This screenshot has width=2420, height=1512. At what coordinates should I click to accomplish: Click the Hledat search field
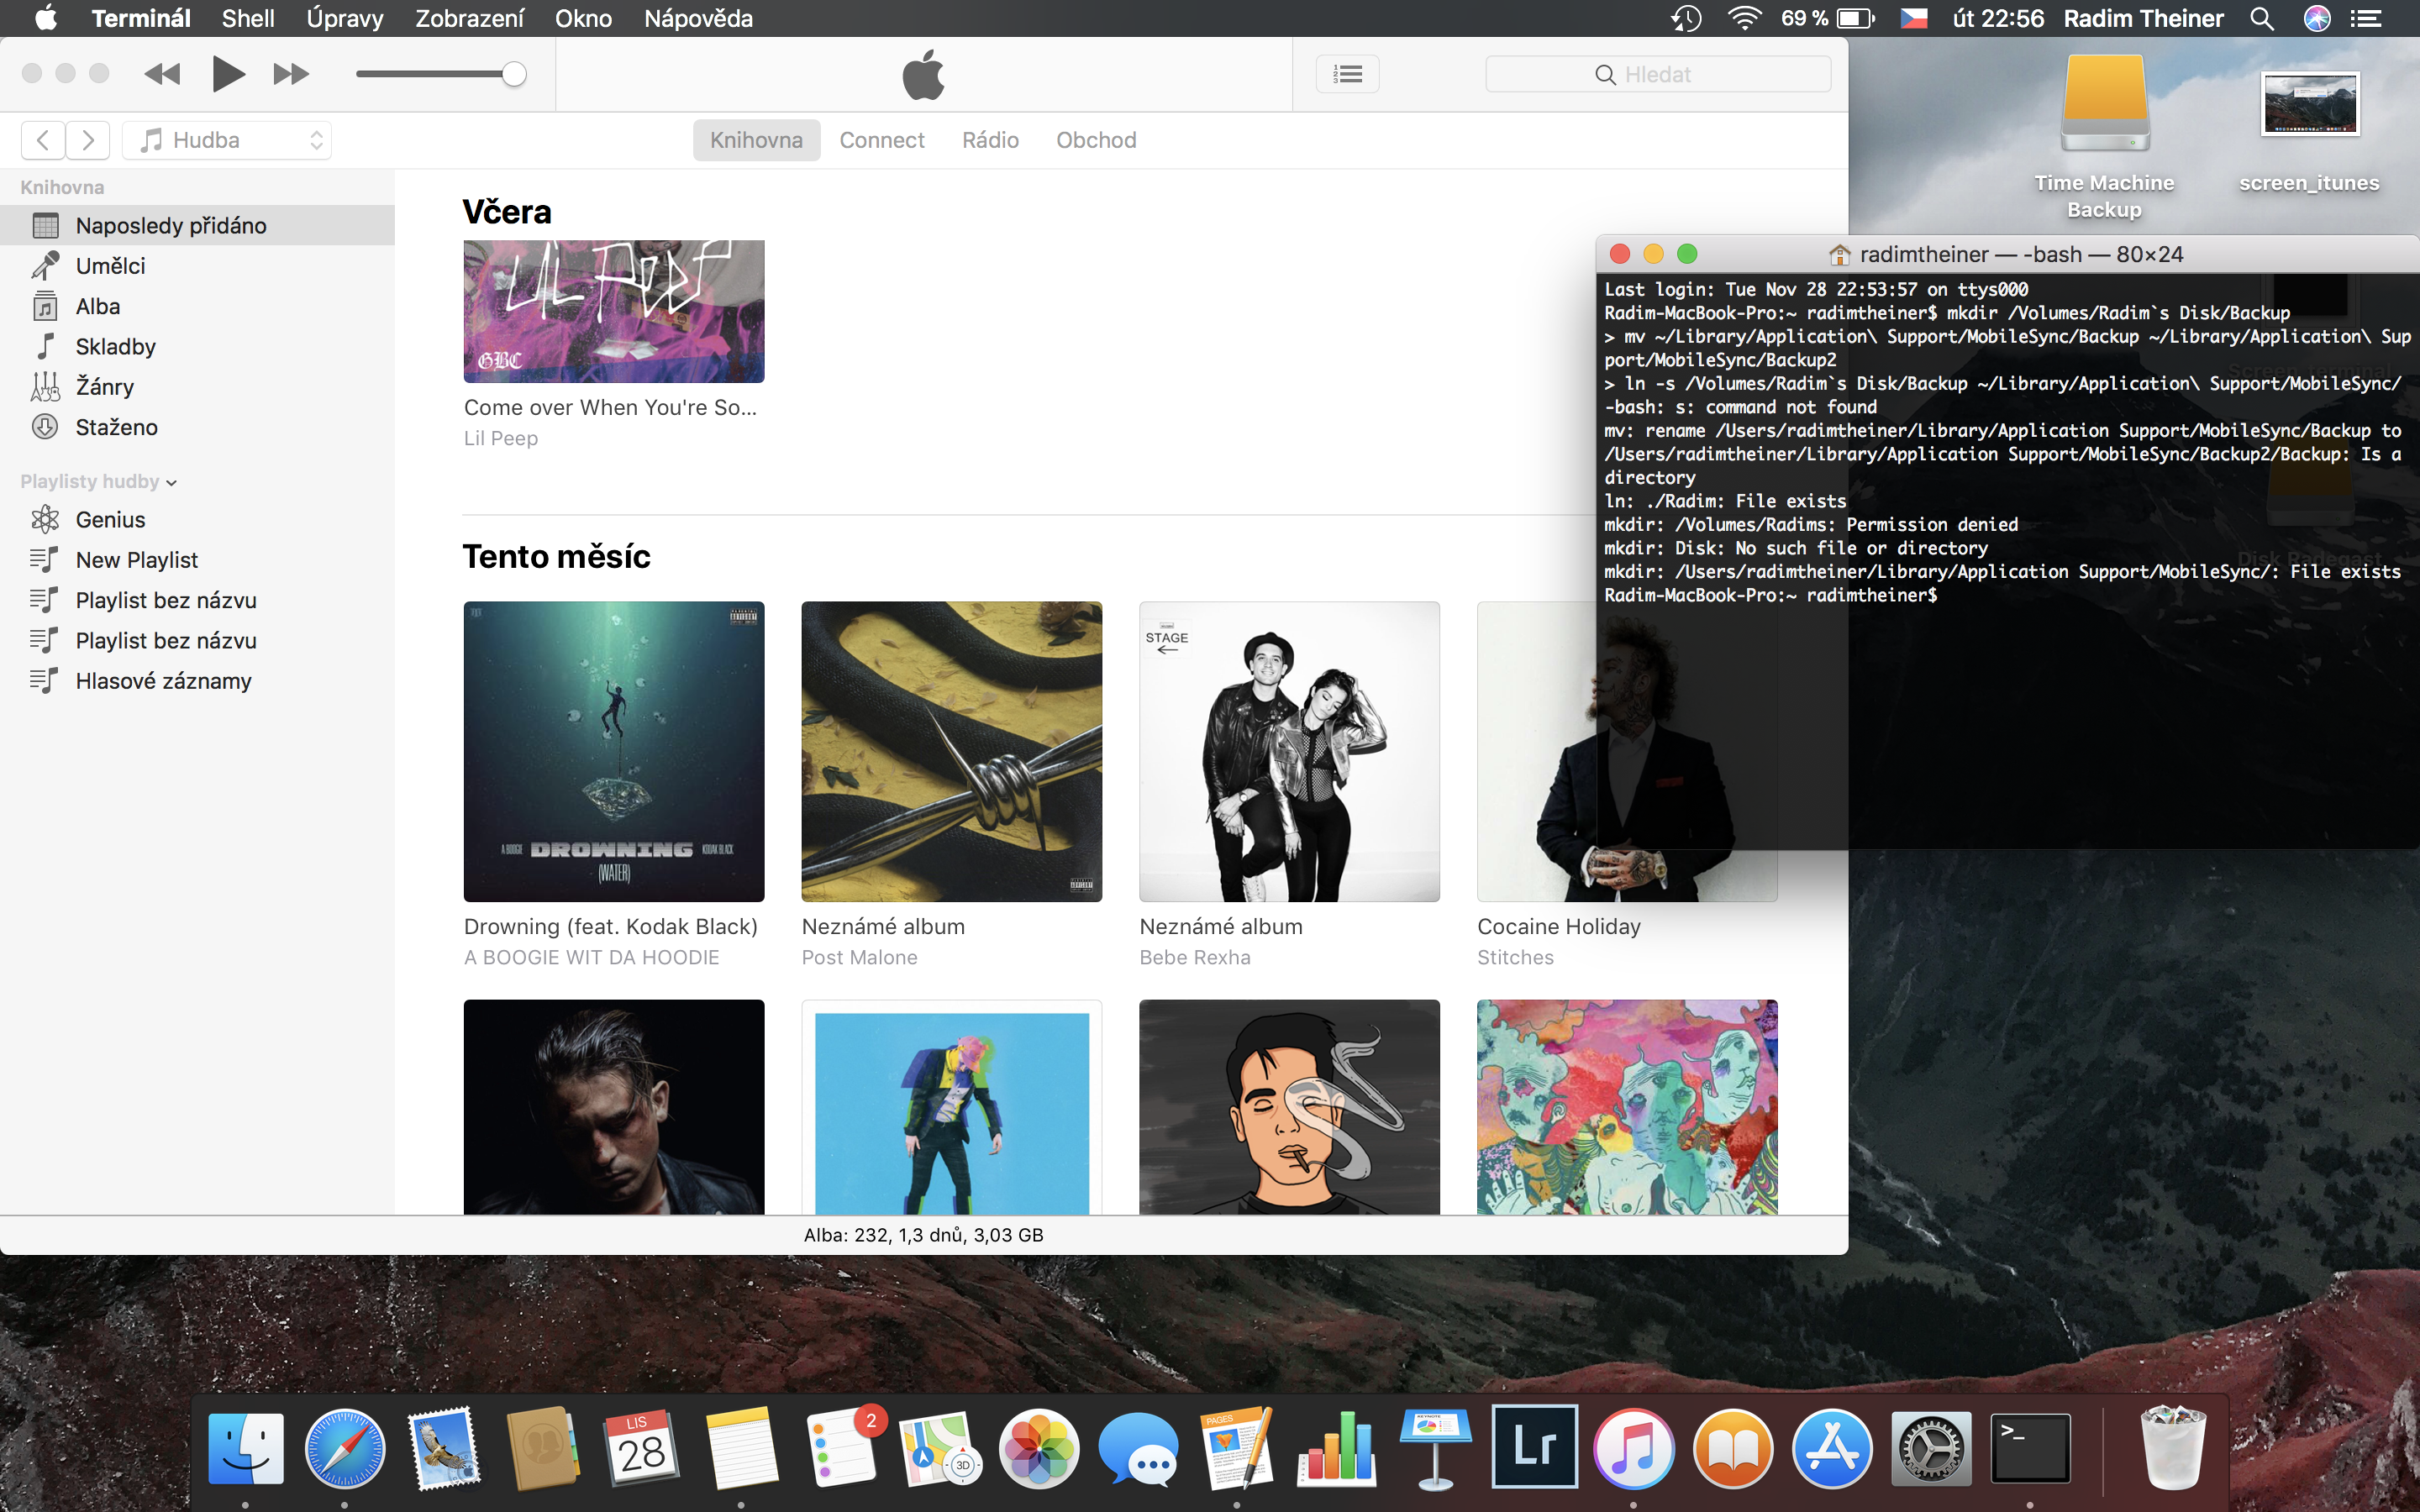point(1658,74)
